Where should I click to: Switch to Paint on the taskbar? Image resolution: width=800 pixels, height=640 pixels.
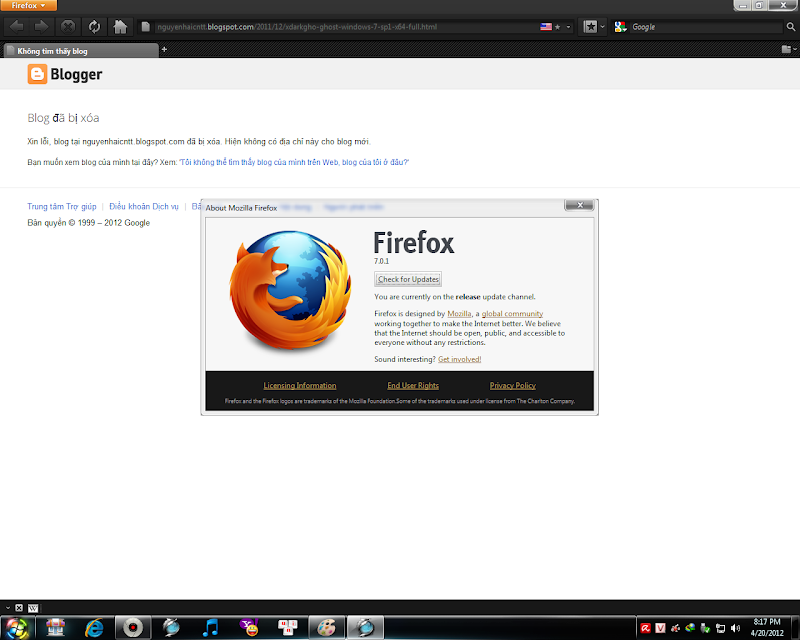coord(327,628)
